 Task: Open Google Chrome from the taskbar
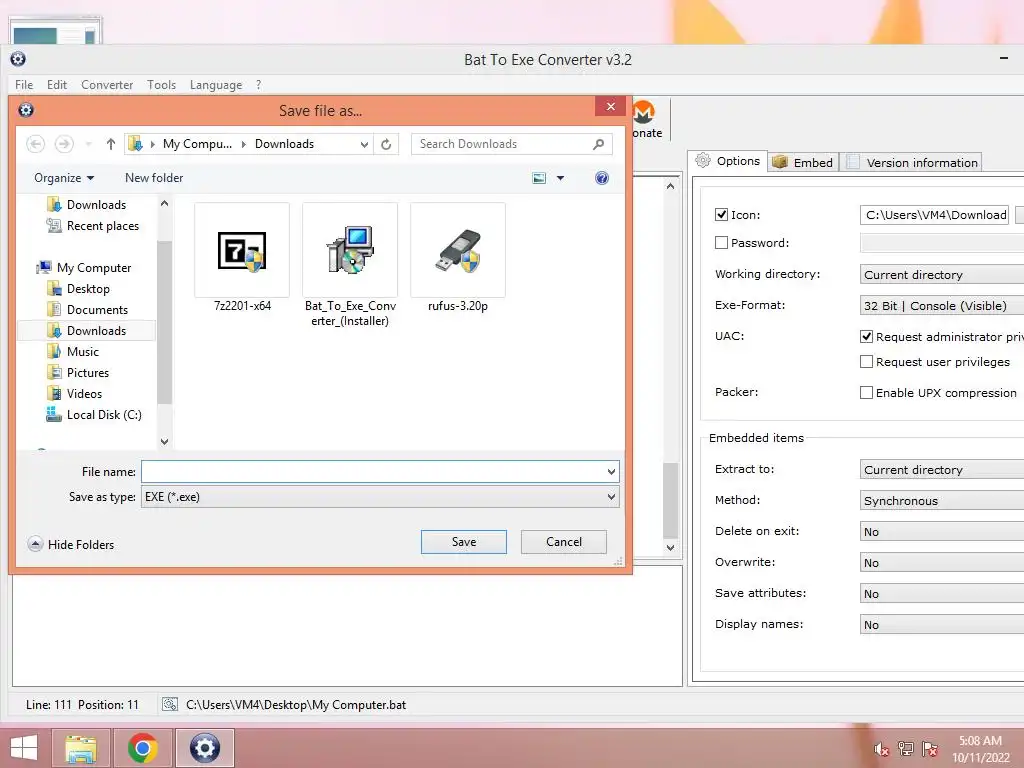pyautogui.click(x=143, y=748)
